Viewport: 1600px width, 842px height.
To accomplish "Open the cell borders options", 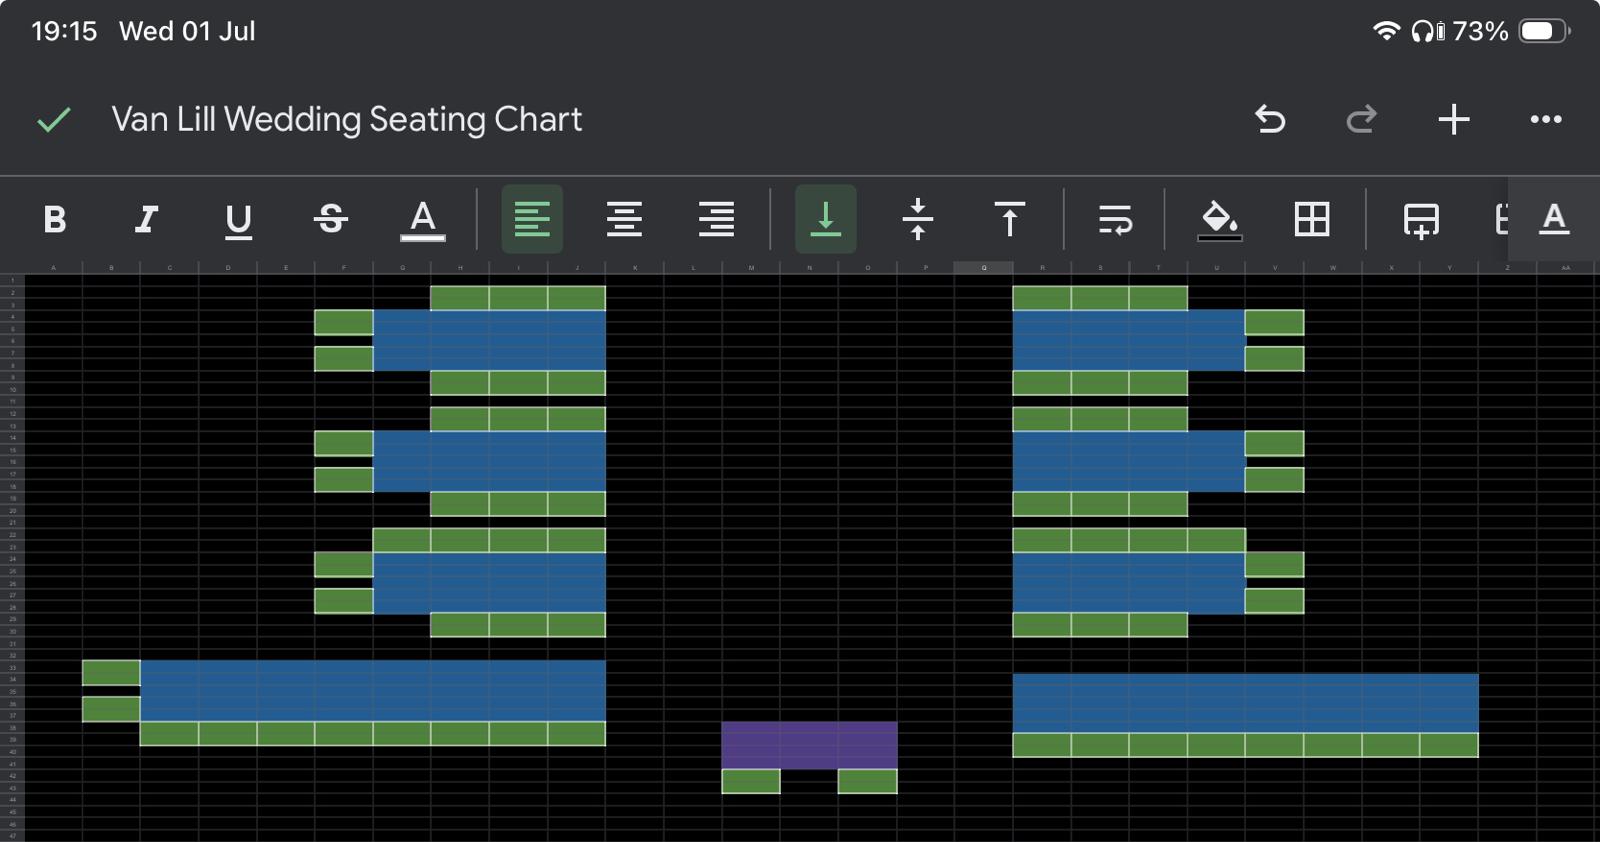I will click(x=1311, y=219).
